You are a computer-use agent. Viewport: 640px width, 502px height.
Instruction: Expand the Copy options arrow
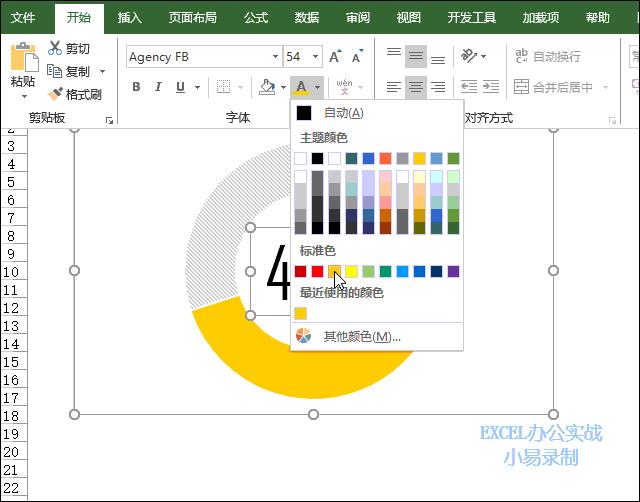(102, 71)
